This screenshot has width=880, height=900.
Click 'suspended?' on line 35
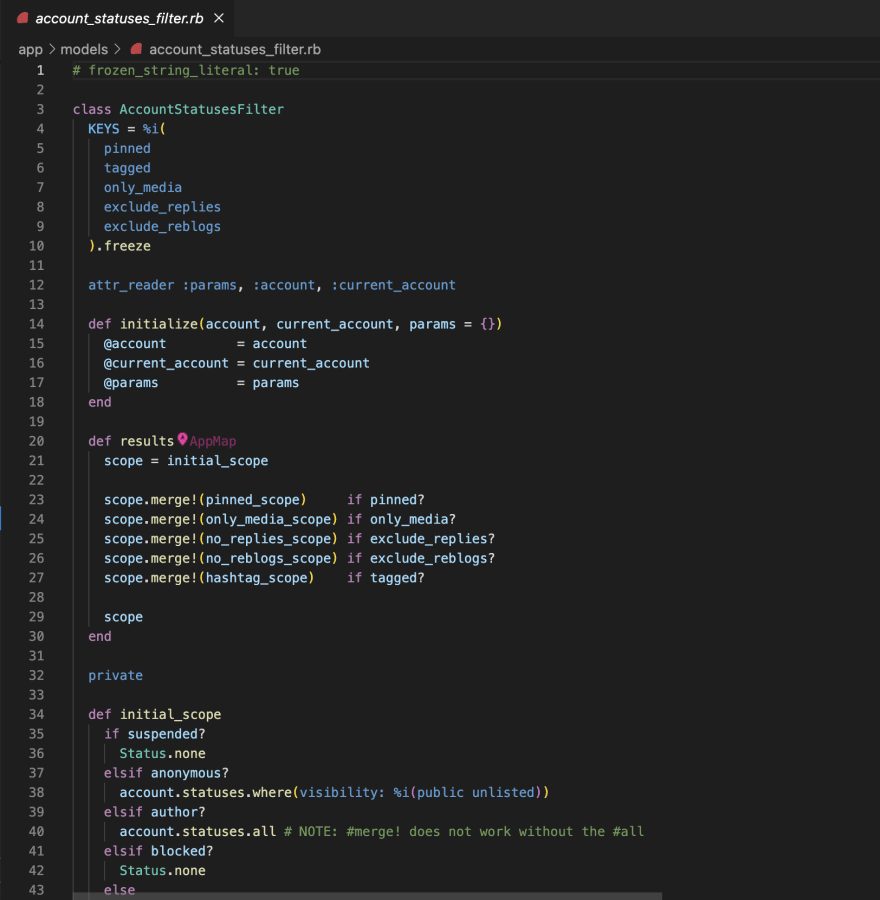pos(166,734)
